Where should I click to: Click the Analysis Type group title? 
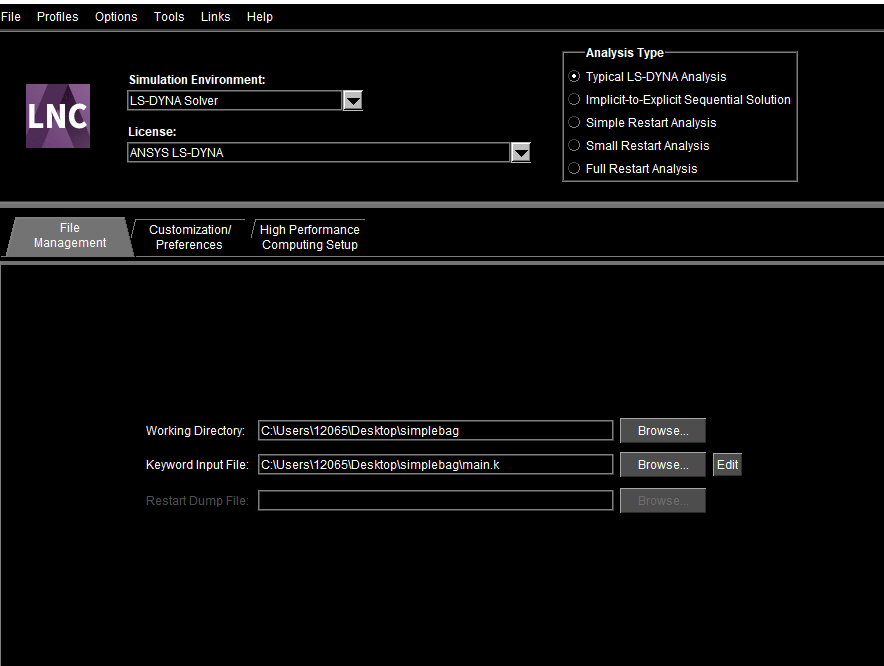[x=625, y=52]
